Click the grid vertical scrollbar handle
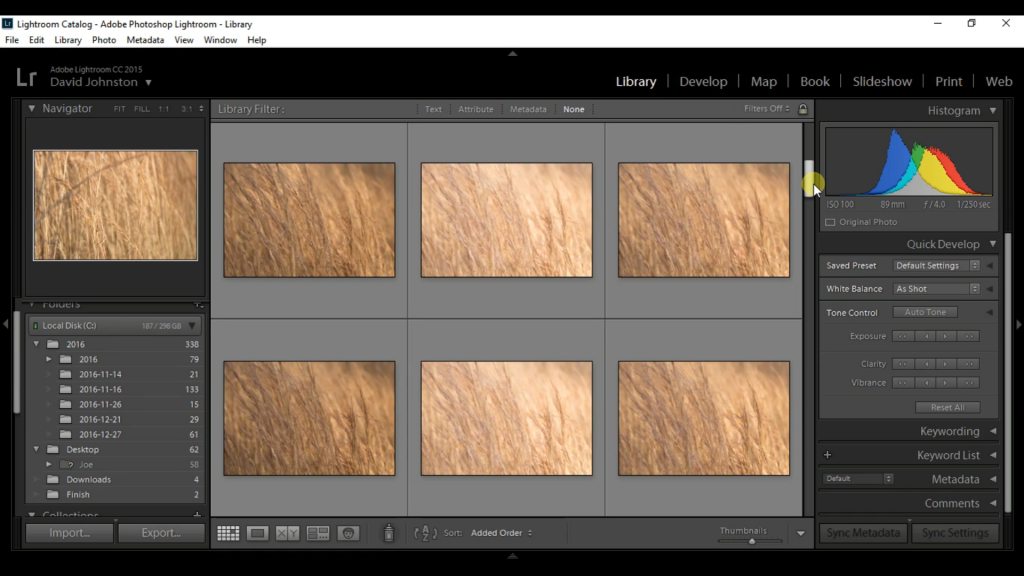The width and height of the screenshot is (1024, 576). pos(808,178)
